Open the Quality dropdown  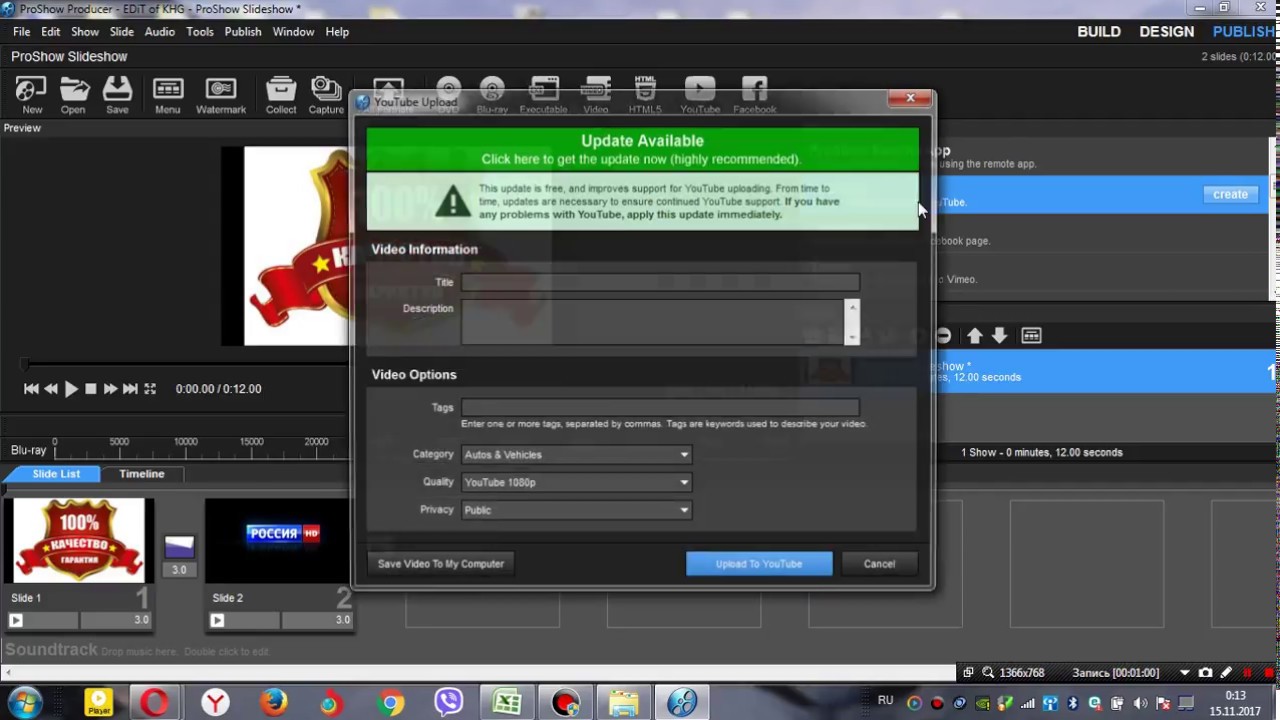click(x=576, y=482)
